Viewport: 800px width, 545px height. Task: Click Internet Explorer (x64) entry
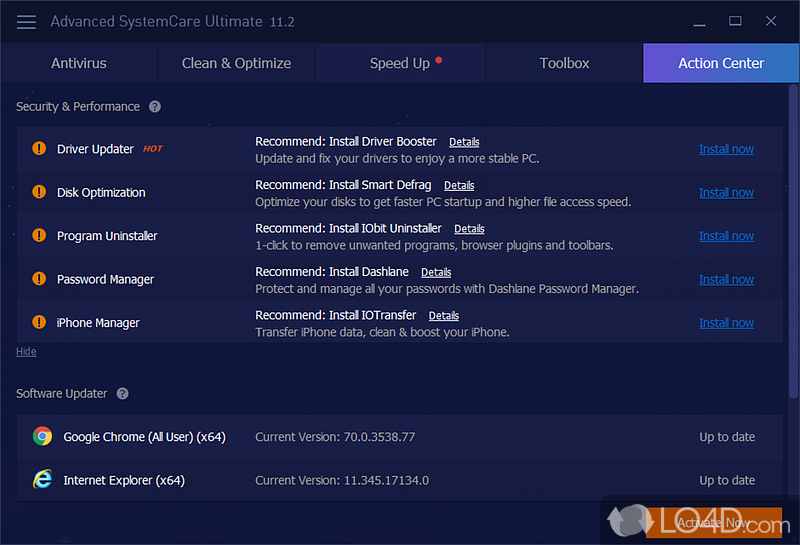pyautogui.click(x=124, y=480)
